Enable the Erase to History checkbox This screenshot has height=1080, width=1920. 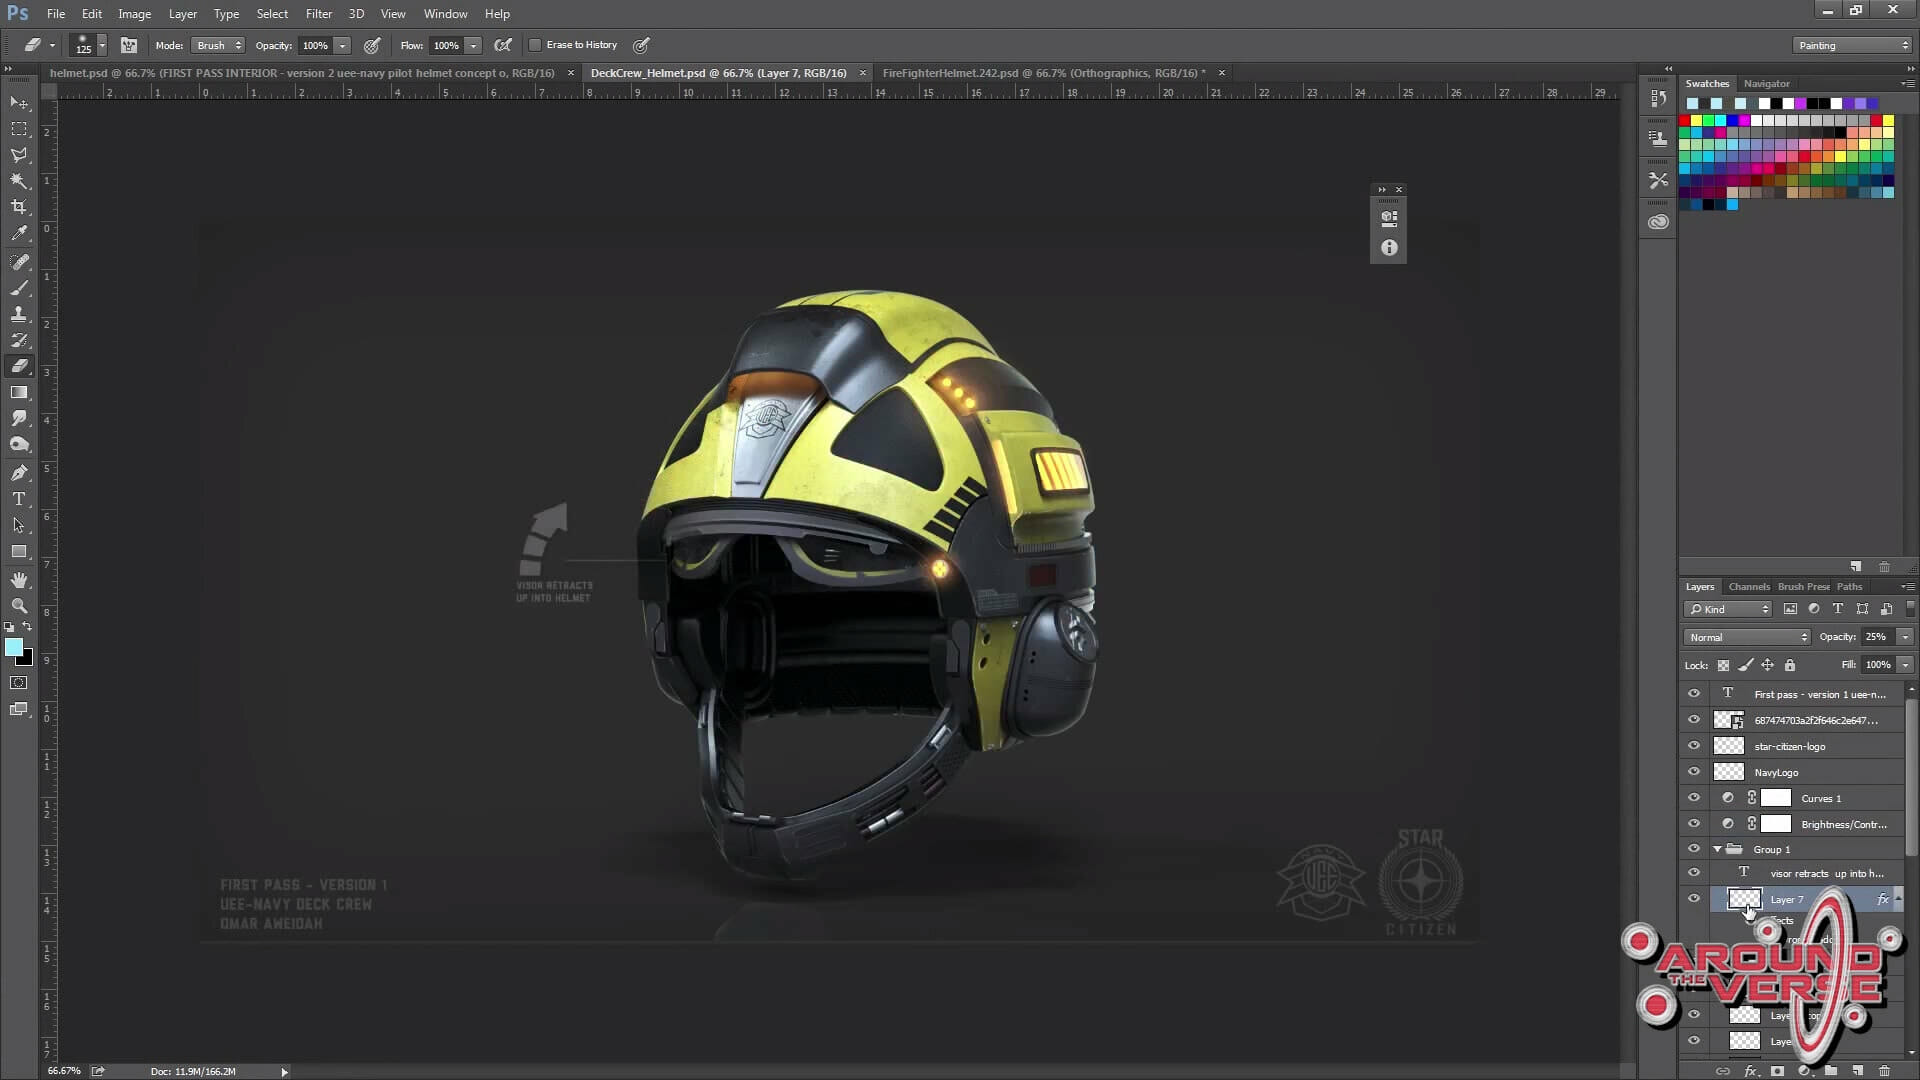coord(535,45)
